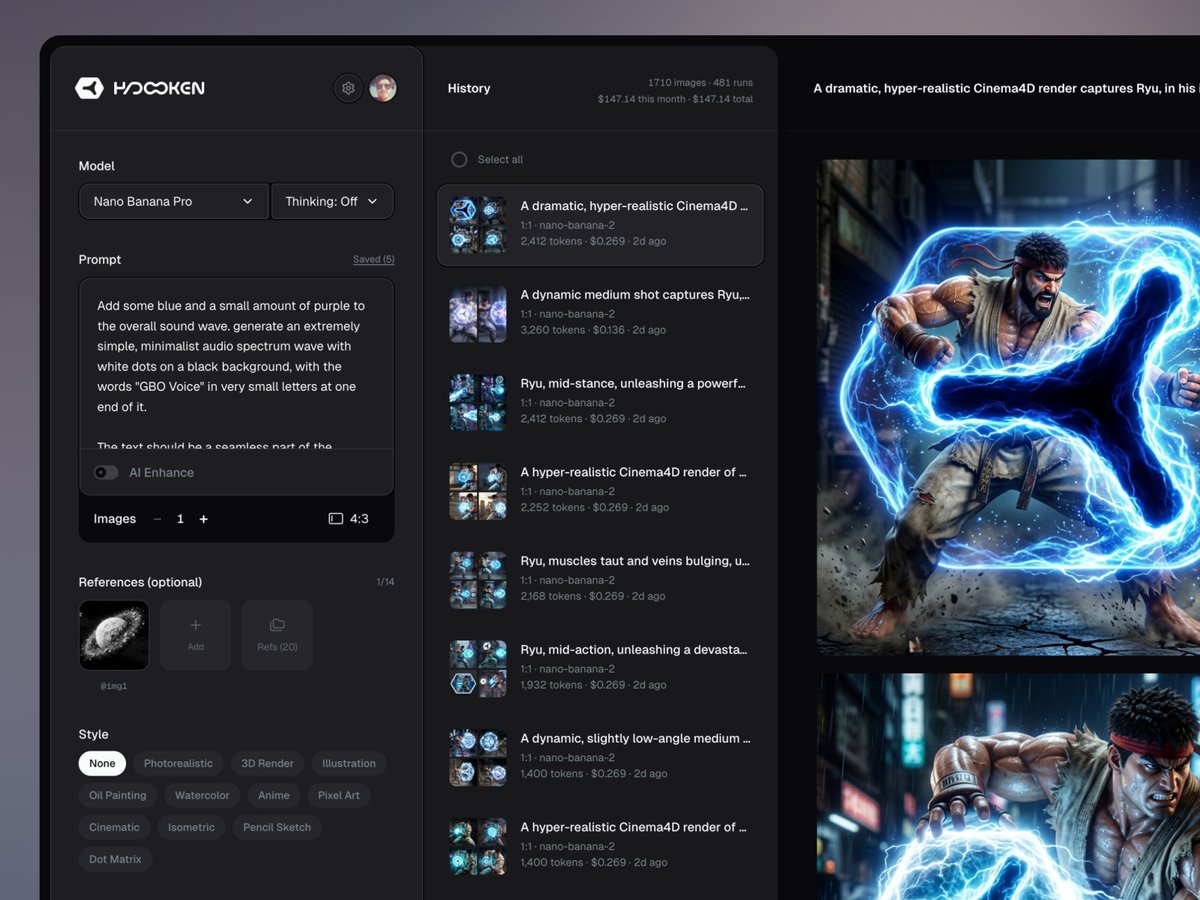Select the Oil Painting style chip
Screen dimensions: 1200x900
pyautogui.click(x=117, y=795)
